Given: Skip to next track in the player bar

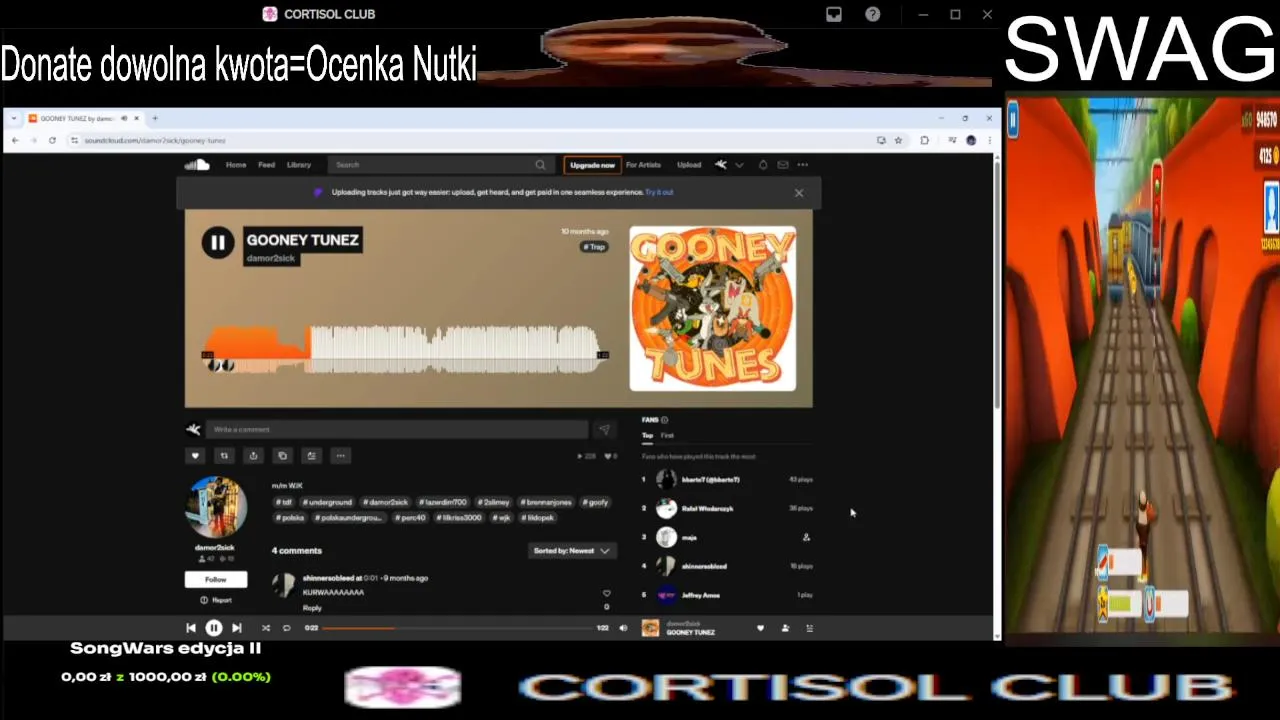Looking at the screenshot, I should point(236,628).
